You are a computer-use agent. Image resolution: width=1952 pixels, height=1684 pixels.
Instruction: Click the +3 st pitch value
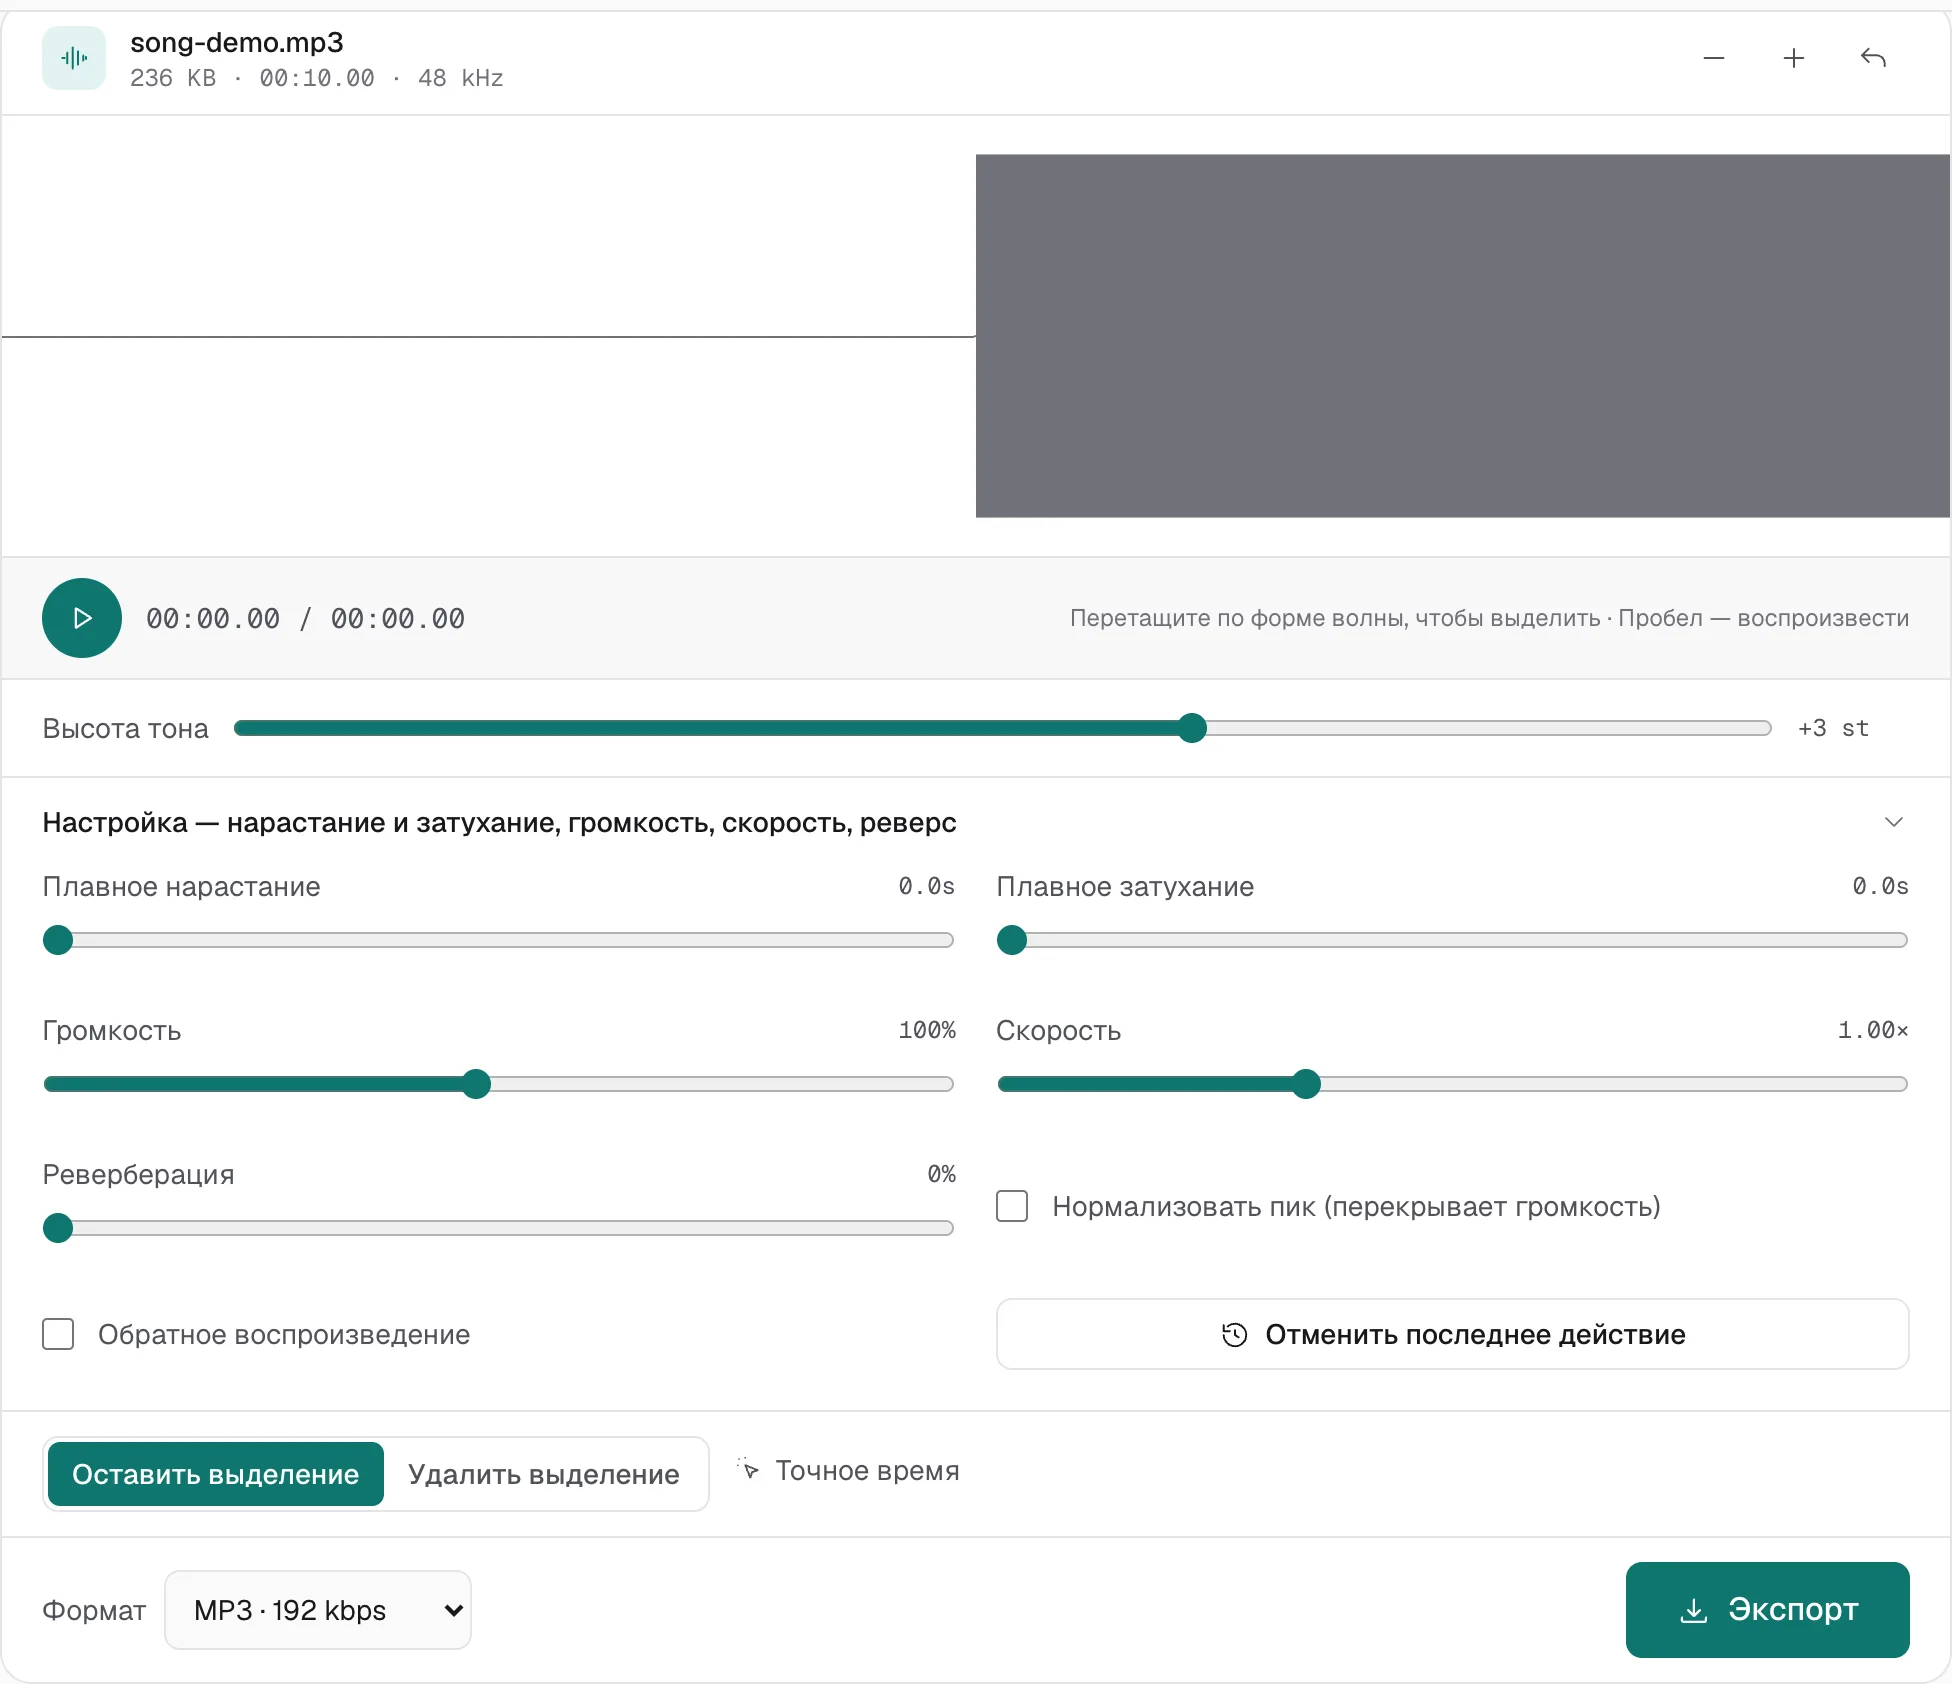click(1833, 728)
